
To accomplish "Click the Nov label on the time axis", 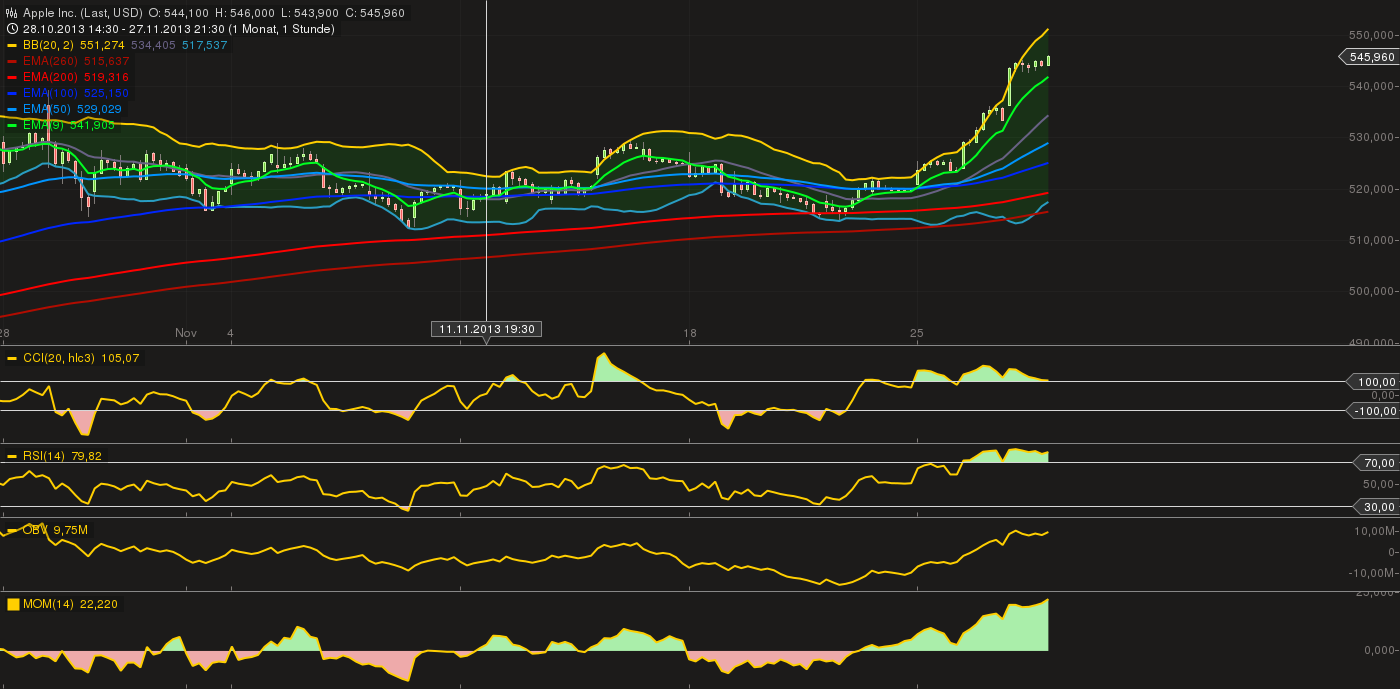I will tap(185, 333).
